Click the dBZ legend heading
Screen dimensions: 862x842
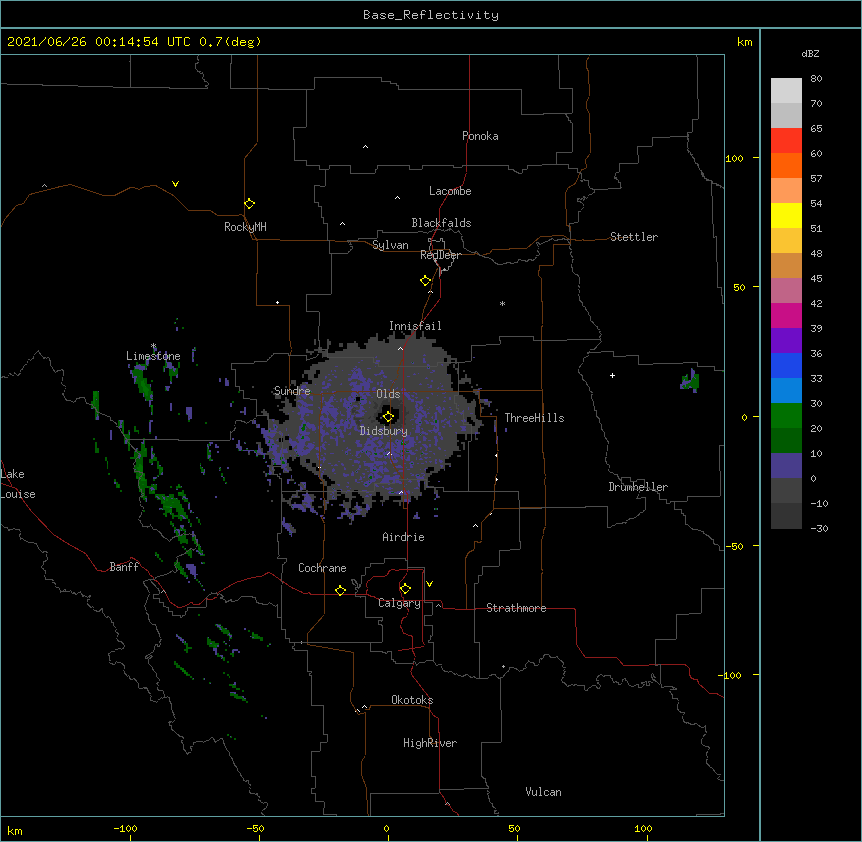click(x=810, y=53)
